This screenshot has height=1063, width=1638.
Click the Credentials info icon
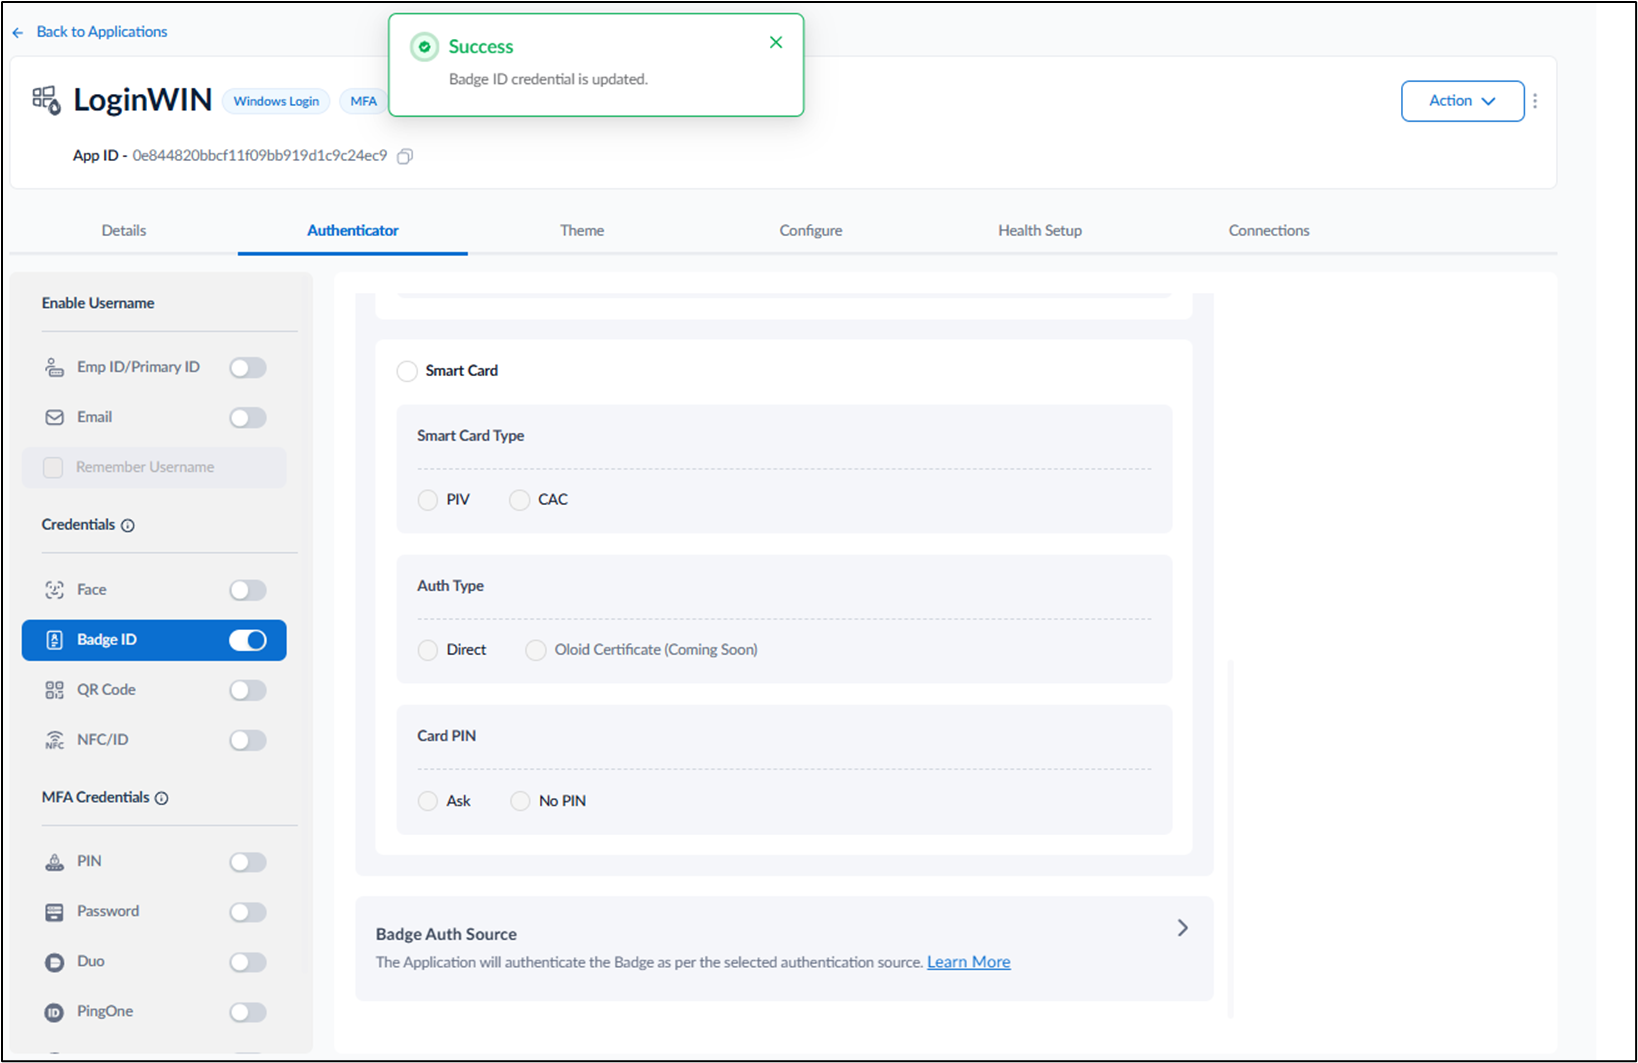click(128, 526)
